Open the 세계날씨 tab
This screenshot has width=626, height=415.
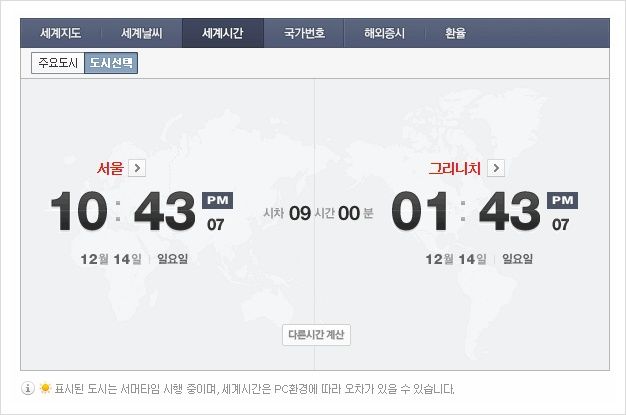142,33
